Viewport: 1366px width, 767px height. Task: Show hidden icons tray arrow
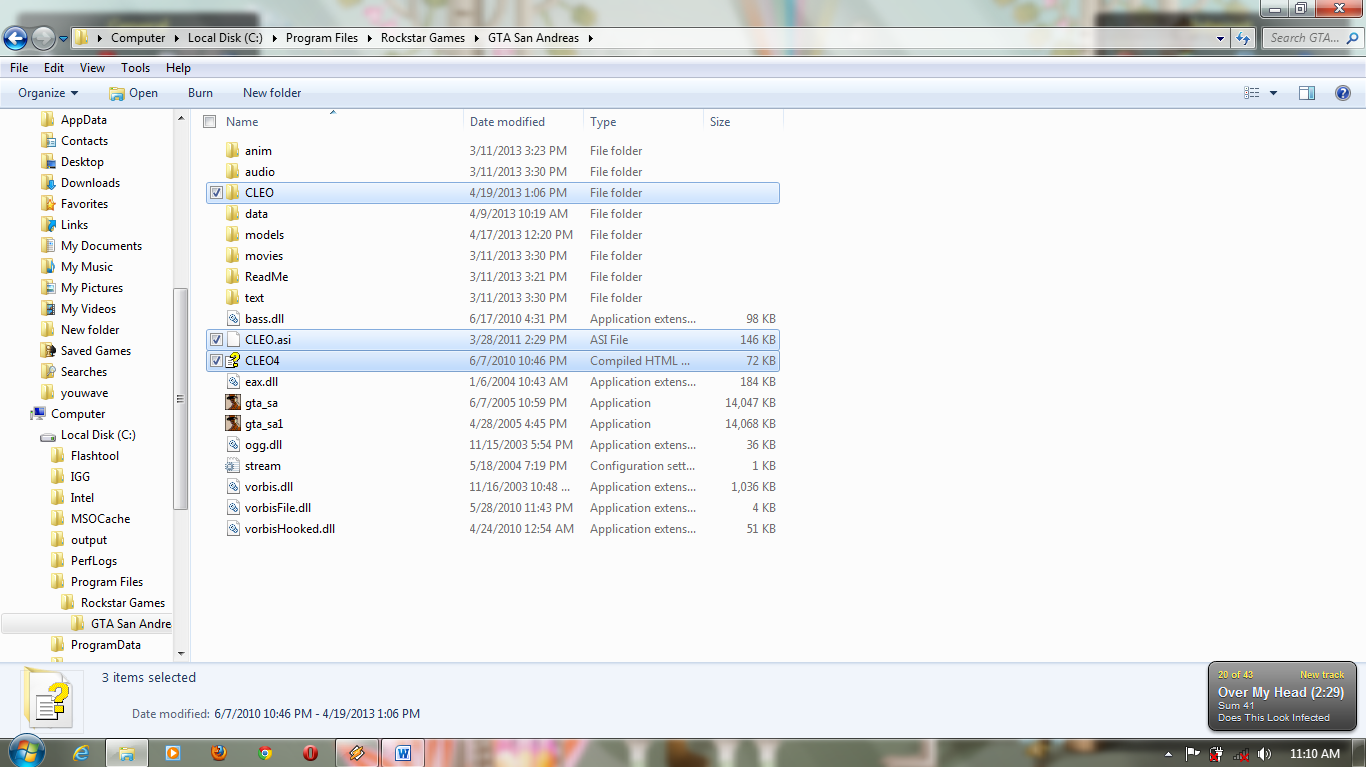tap(1168, 754)
